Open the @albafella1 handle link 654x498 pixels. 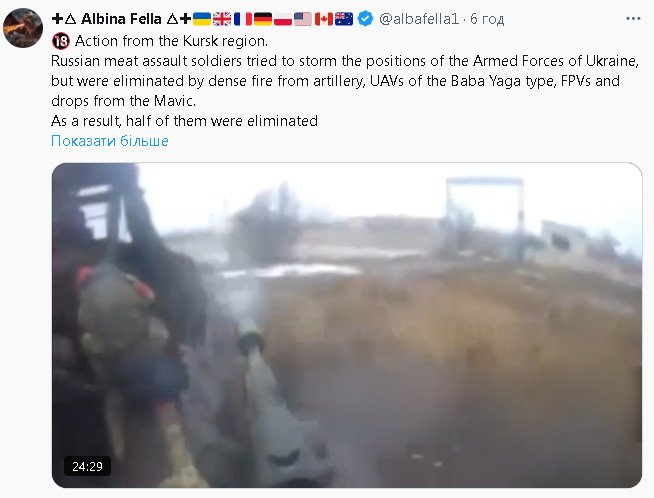click(419, 19)
